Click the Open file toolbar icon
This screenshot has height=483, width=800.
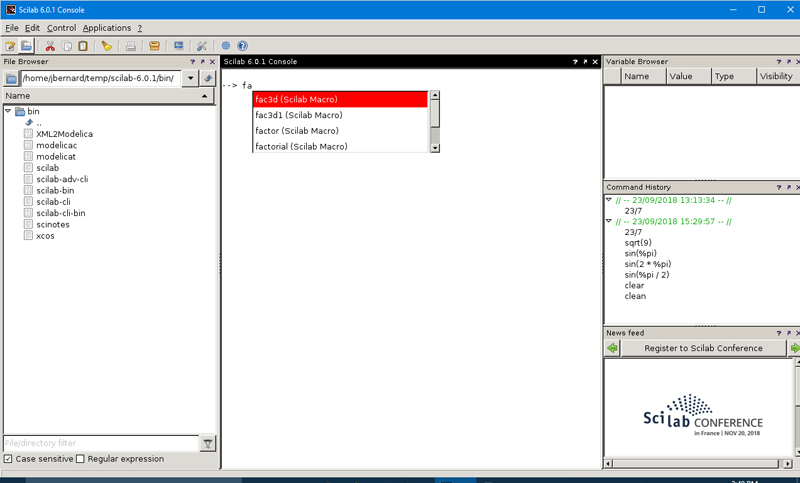[26, 46]
